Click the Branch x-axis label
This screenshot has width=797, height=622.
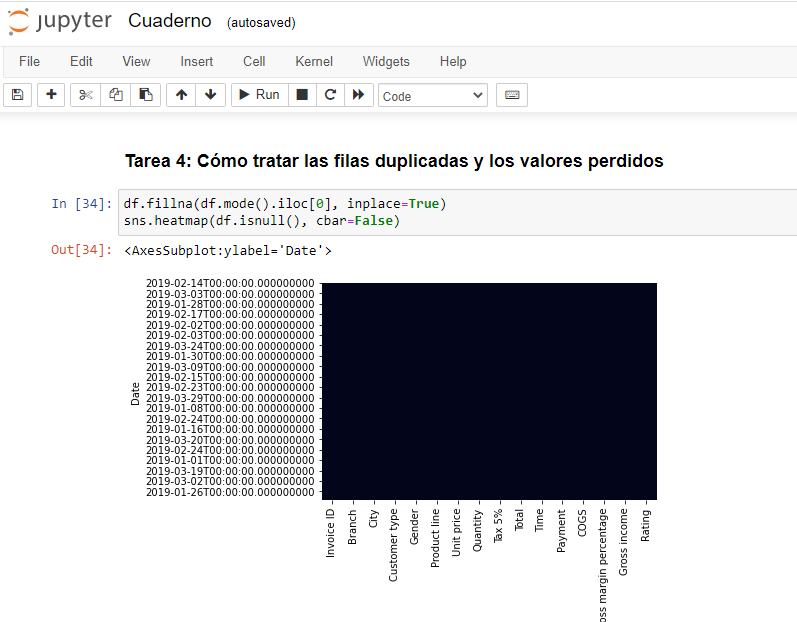(352, 527)
